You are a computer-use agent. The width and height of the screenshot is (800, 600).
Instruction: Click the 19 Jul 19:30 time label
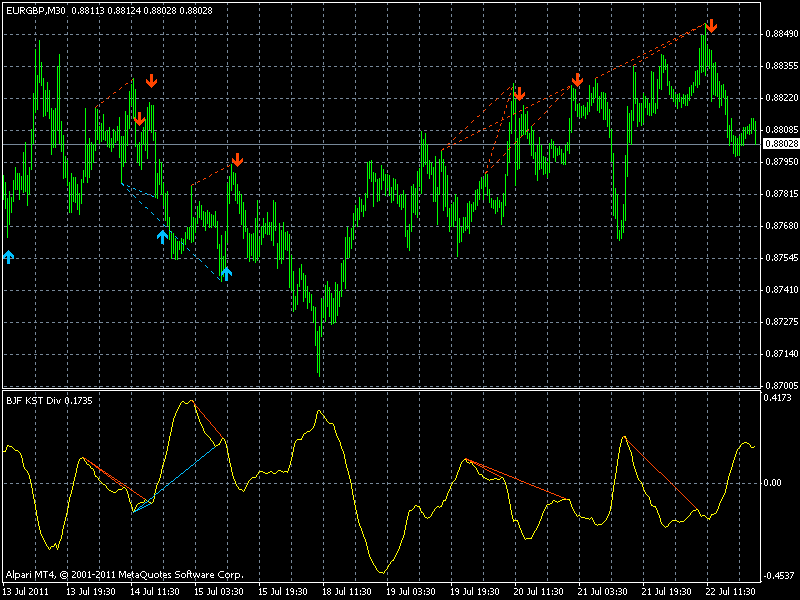(x=475, y=592)
